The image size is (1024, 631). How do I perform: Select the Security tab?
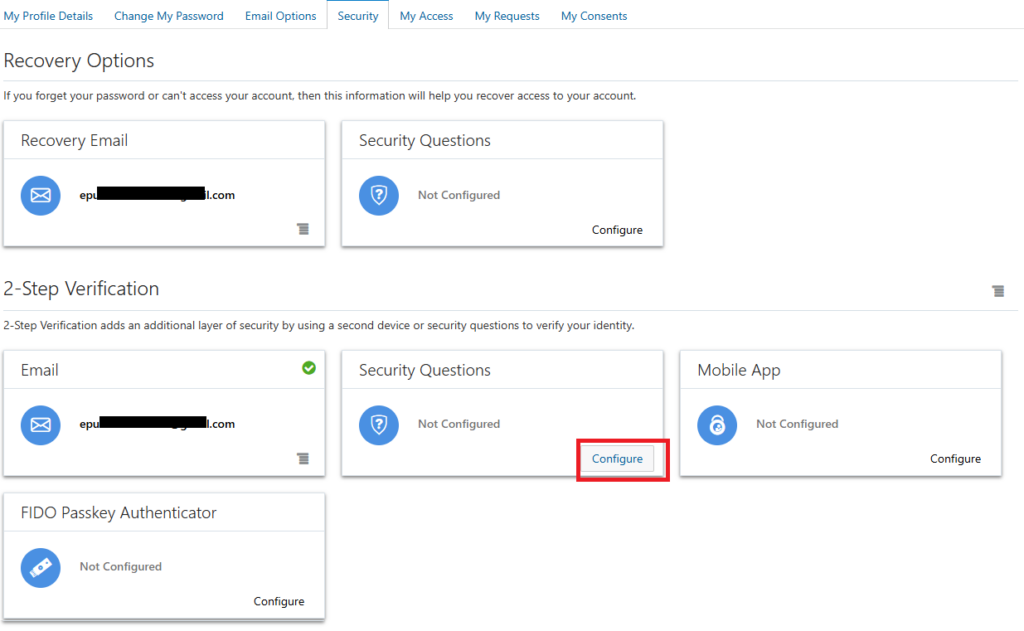358,16
